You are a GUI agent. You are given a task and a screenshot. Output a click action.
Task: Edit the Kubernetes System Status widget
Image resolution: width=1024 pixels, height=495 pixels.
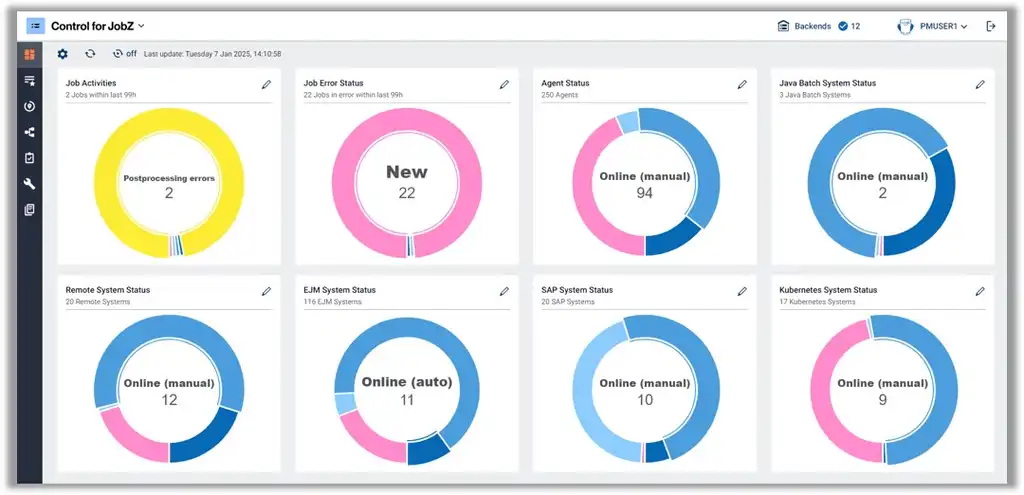coord(980,291)
